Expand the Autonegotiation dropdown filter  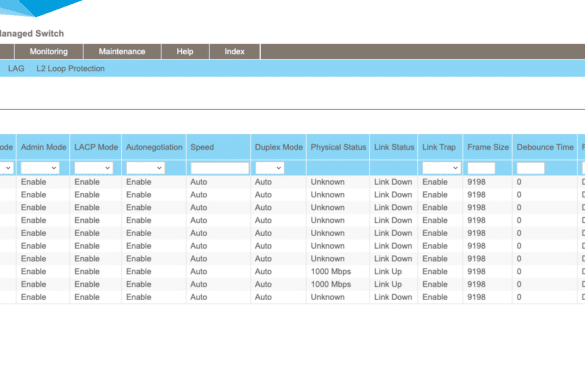pos(146,168)
